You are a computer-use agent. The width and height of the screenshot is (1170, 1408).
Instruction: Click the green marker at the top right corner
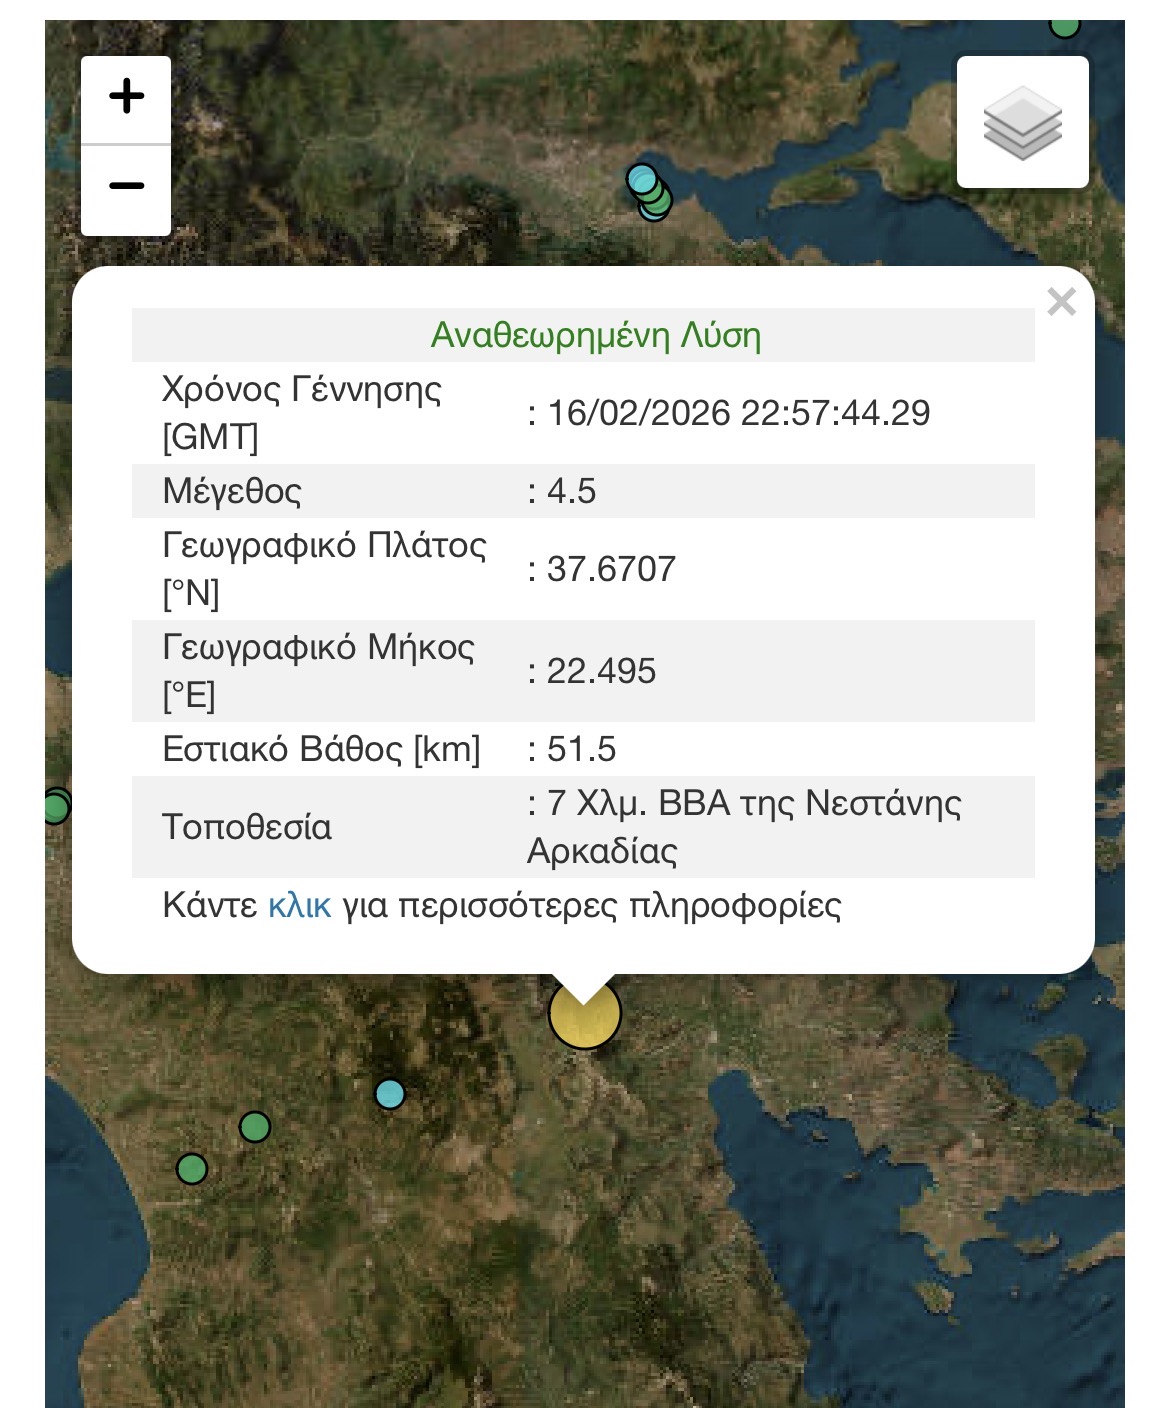pos(1063,28)
